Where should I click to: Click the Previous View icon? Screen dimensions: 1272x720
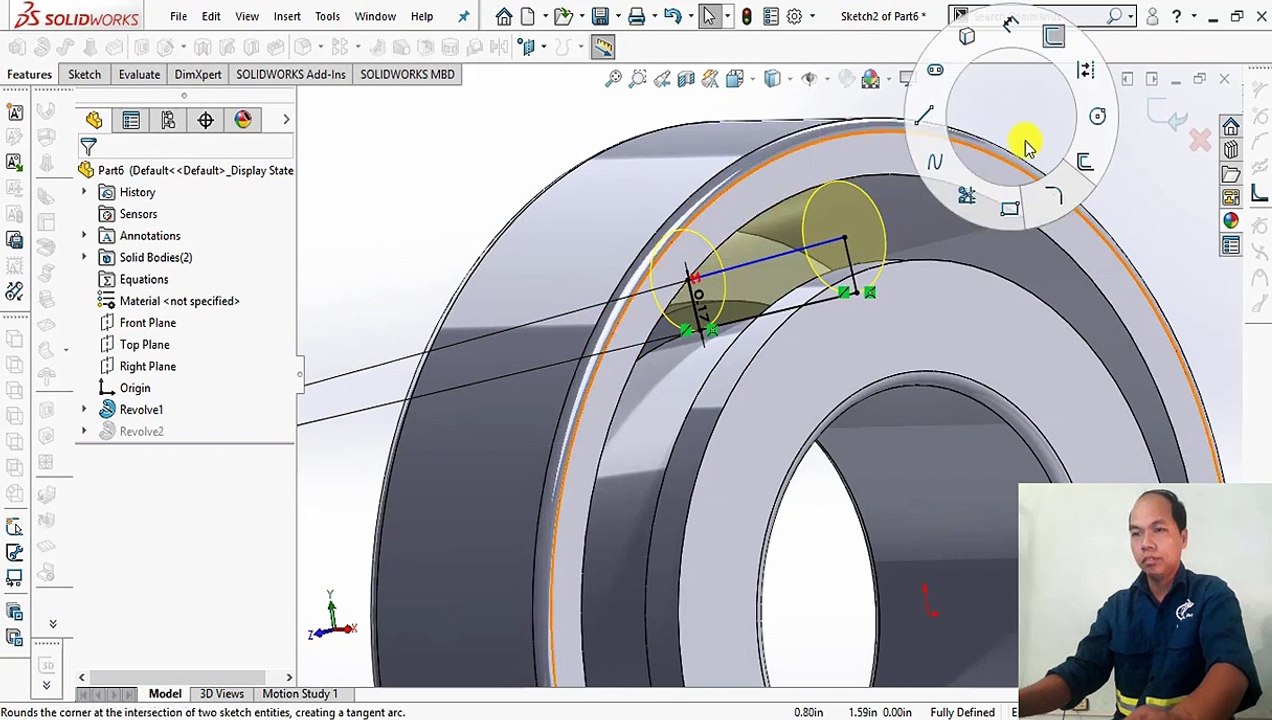661,78
